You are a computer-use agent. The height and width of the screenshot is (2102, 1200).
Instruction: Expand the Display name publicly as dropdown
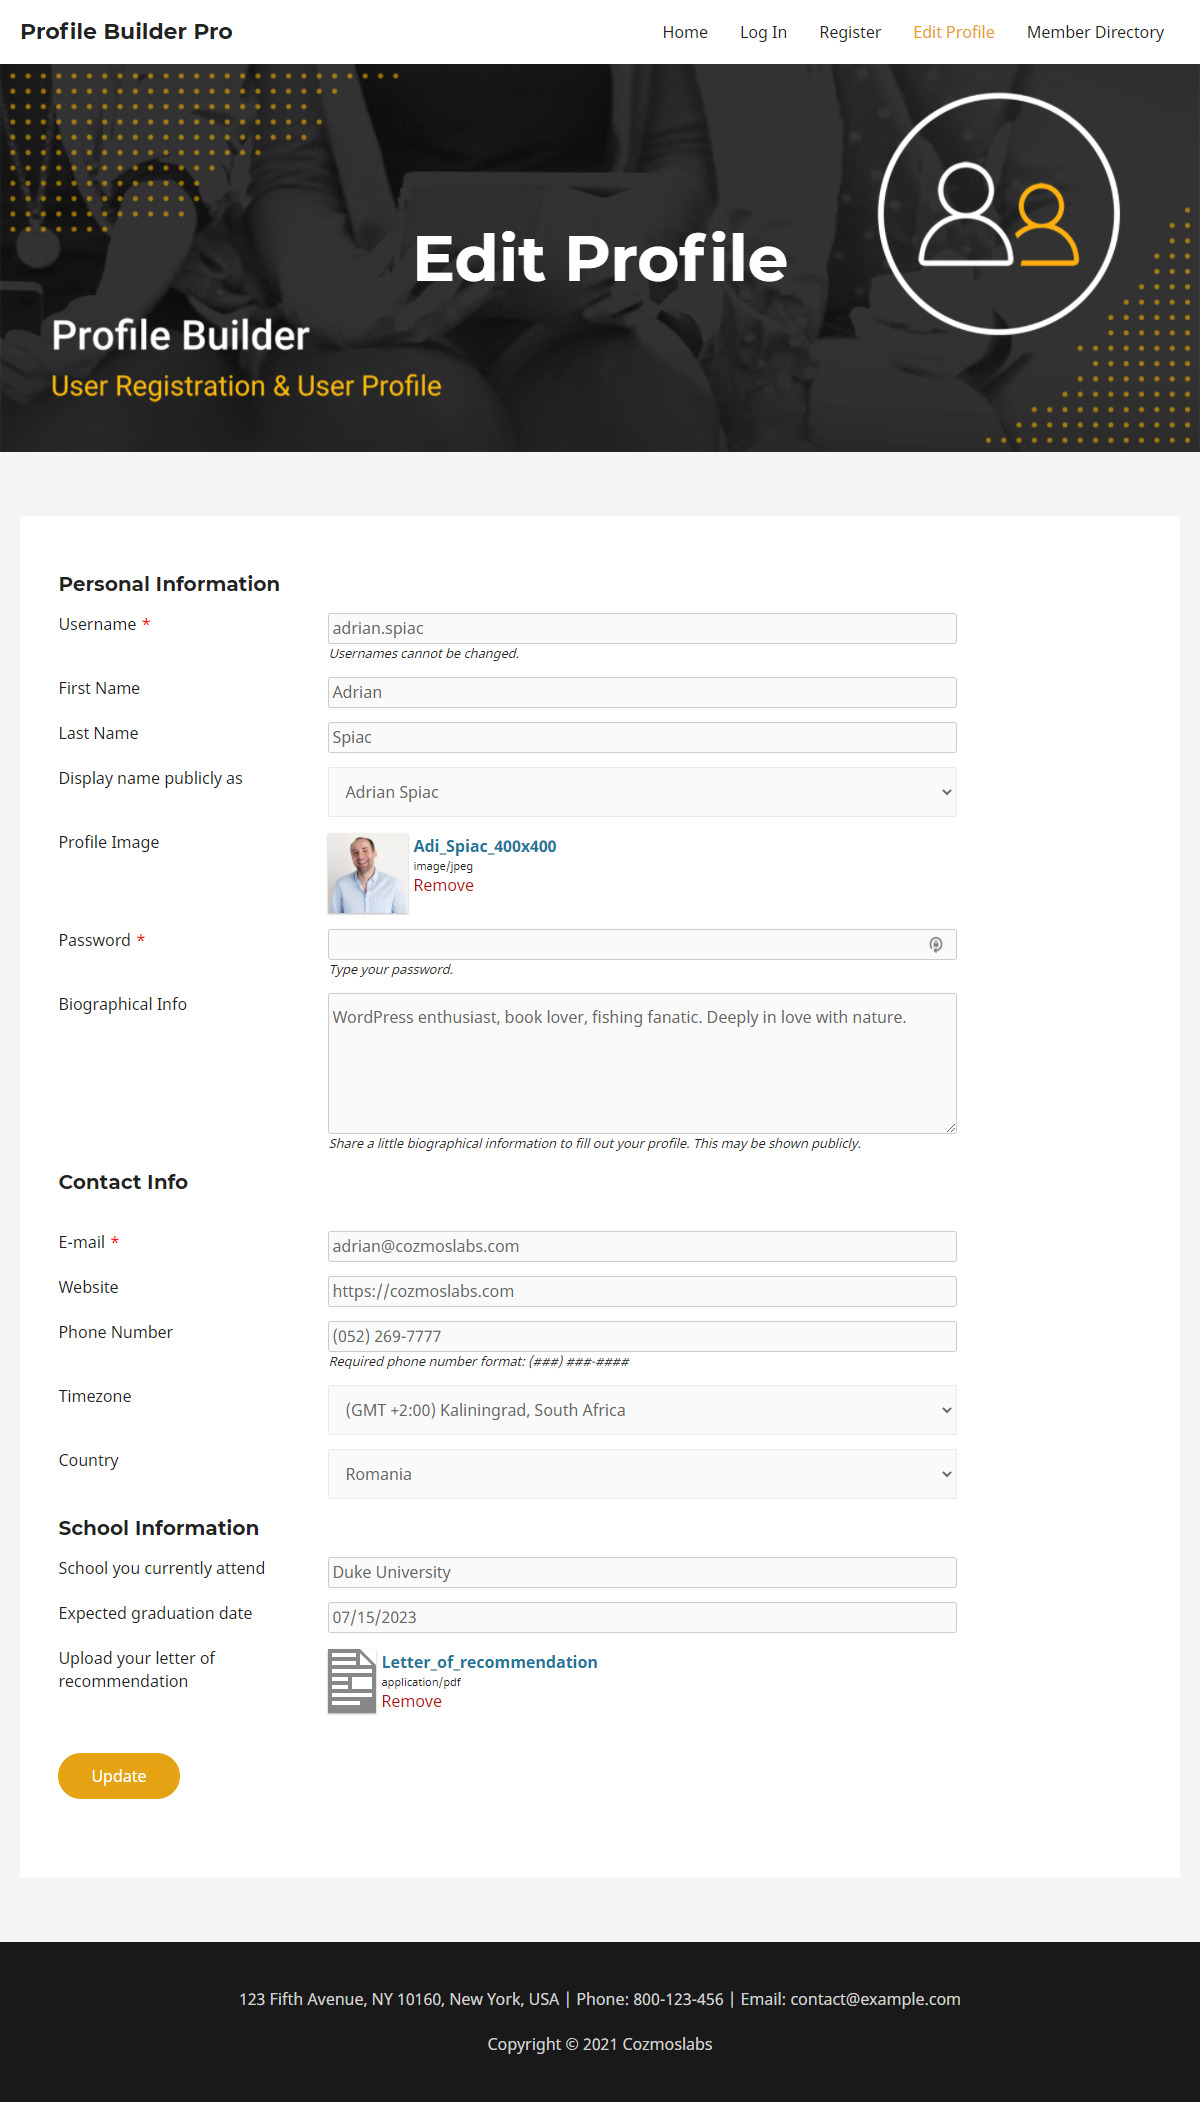click(642, 792)
